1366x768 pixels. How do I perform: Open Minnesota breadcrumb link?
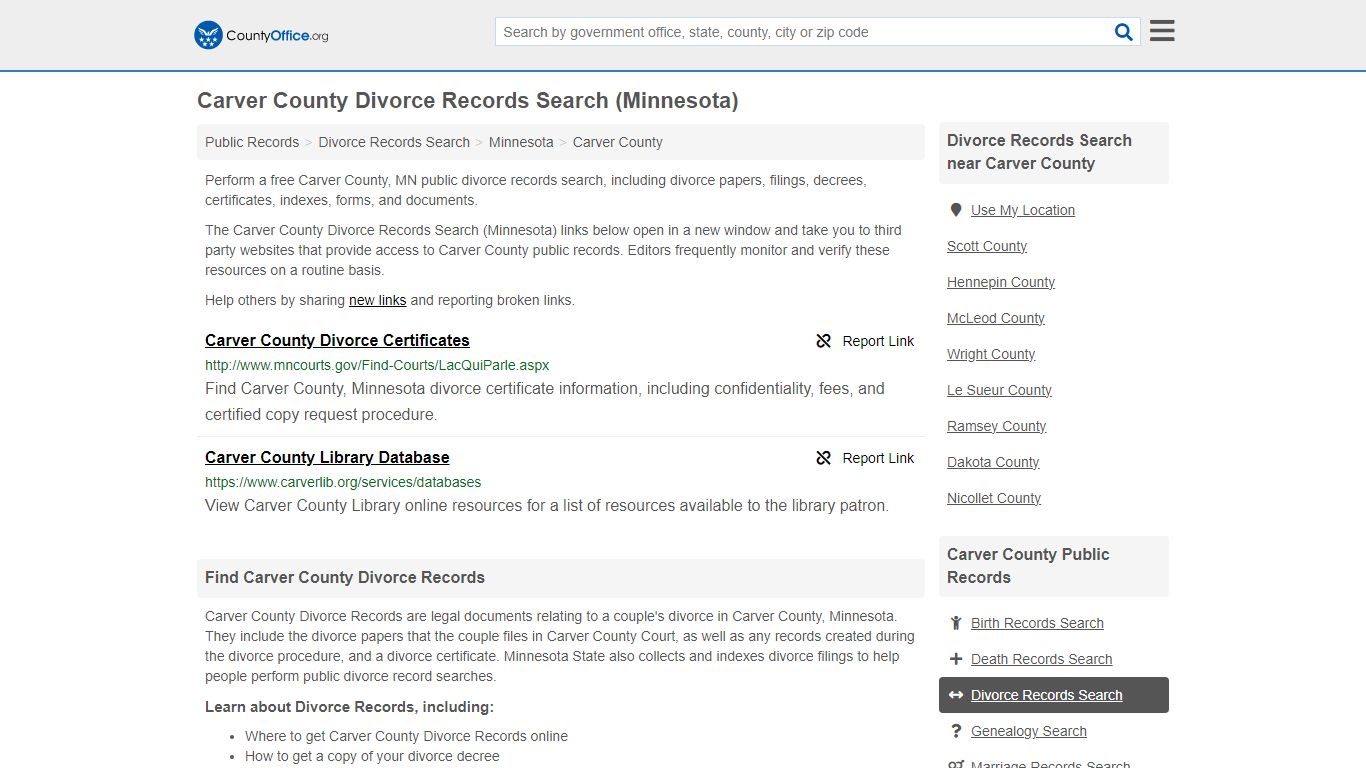(x=521, y=142)
